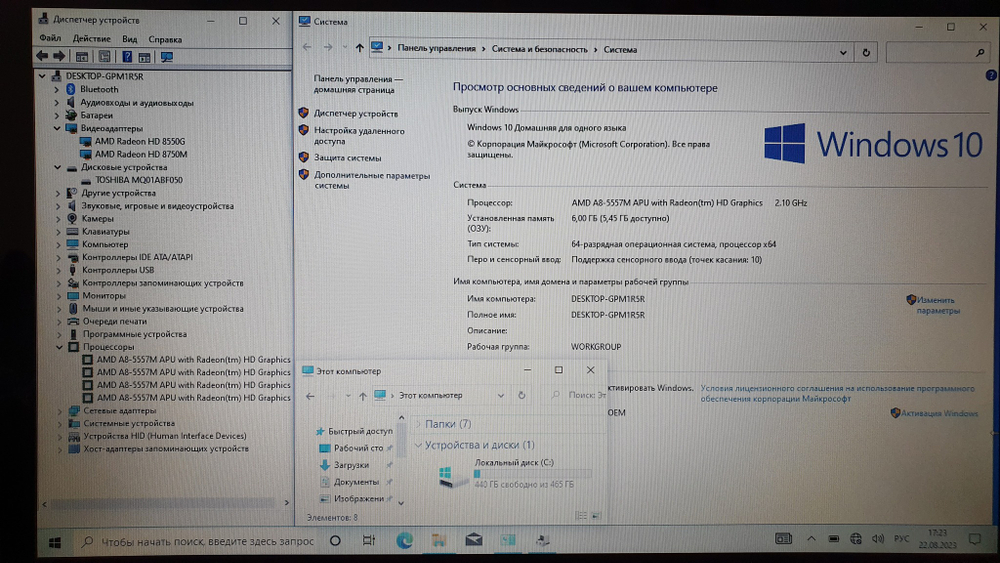Screen dimensions: 1000x563
Task: Click the scan hardware monitor icon in toolbar
Action: pos(167,57)
